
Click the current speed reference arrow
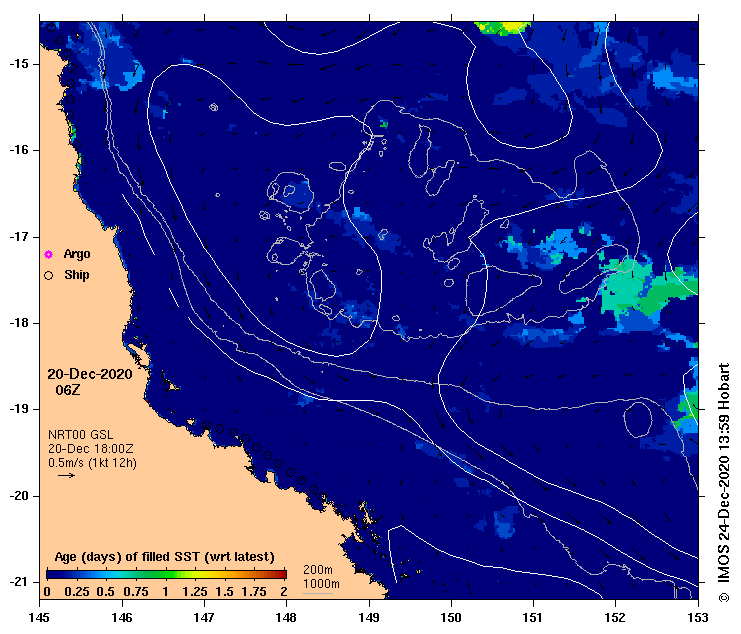tap(67, 475)
